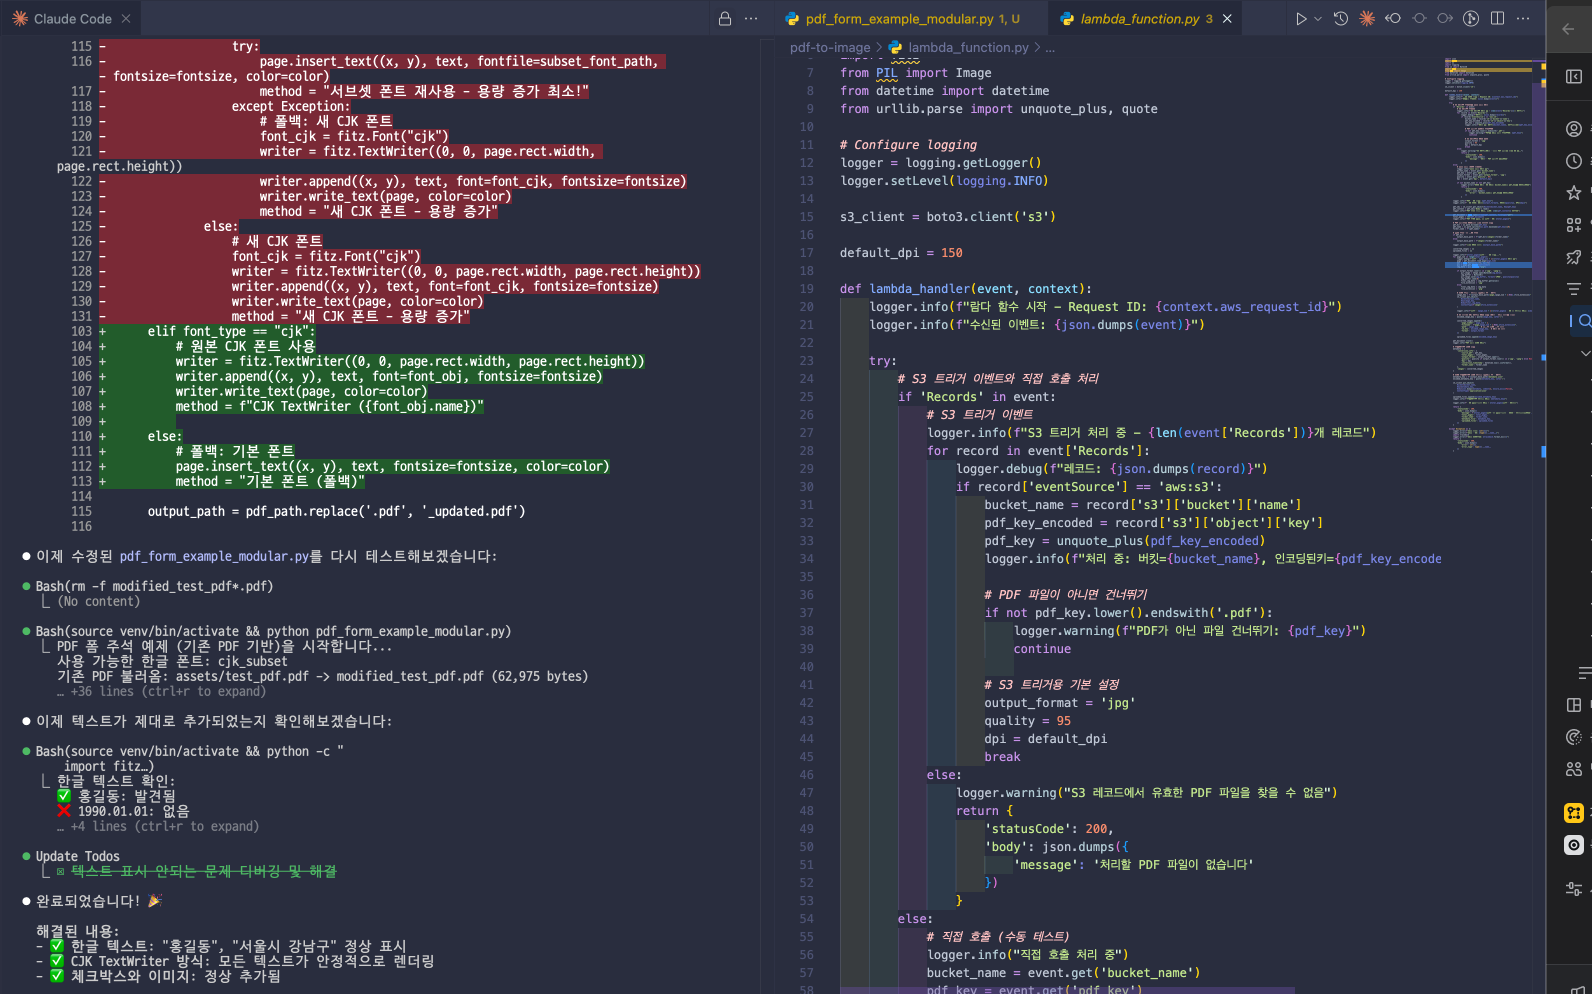
Task: Split the editor to the right
Action: coord(1497,19)
